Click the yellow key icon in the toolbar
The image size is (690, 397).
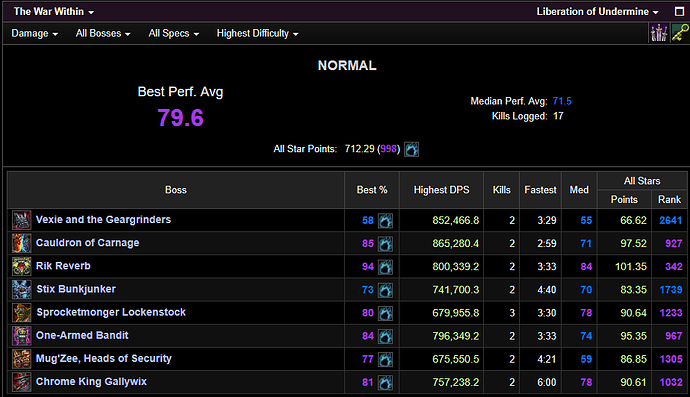point(680,33)
